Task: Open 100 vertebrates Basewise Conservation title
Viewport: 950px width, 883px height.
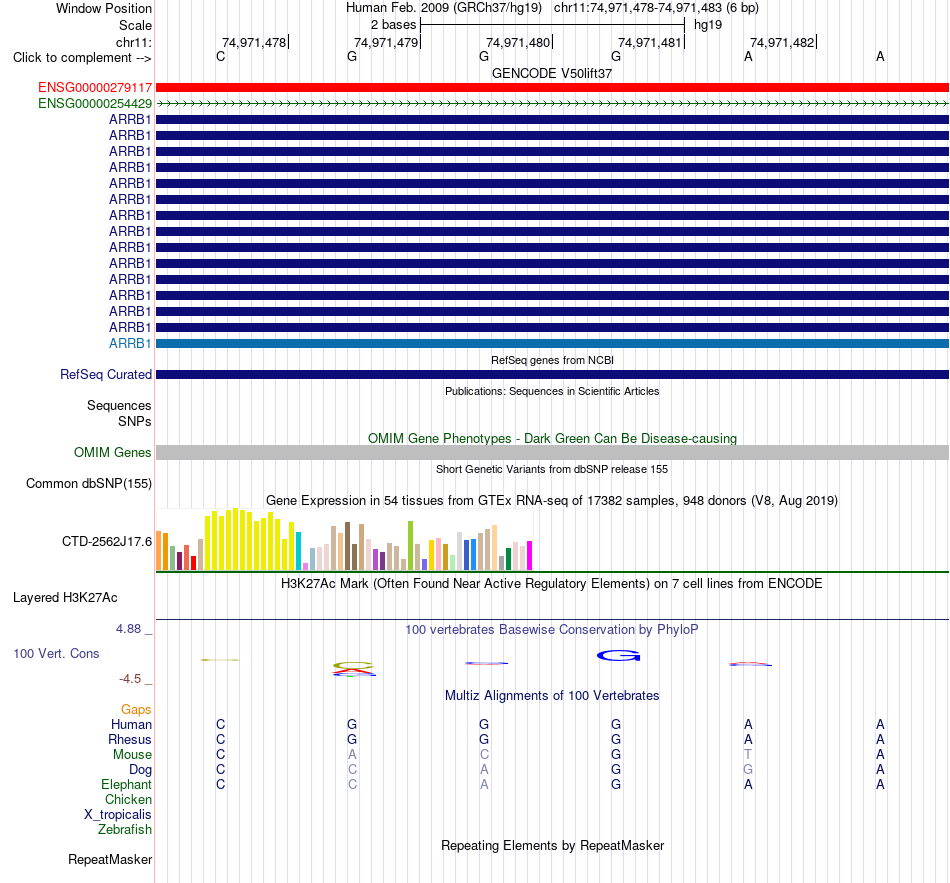Action: click(x=552, y=630)
